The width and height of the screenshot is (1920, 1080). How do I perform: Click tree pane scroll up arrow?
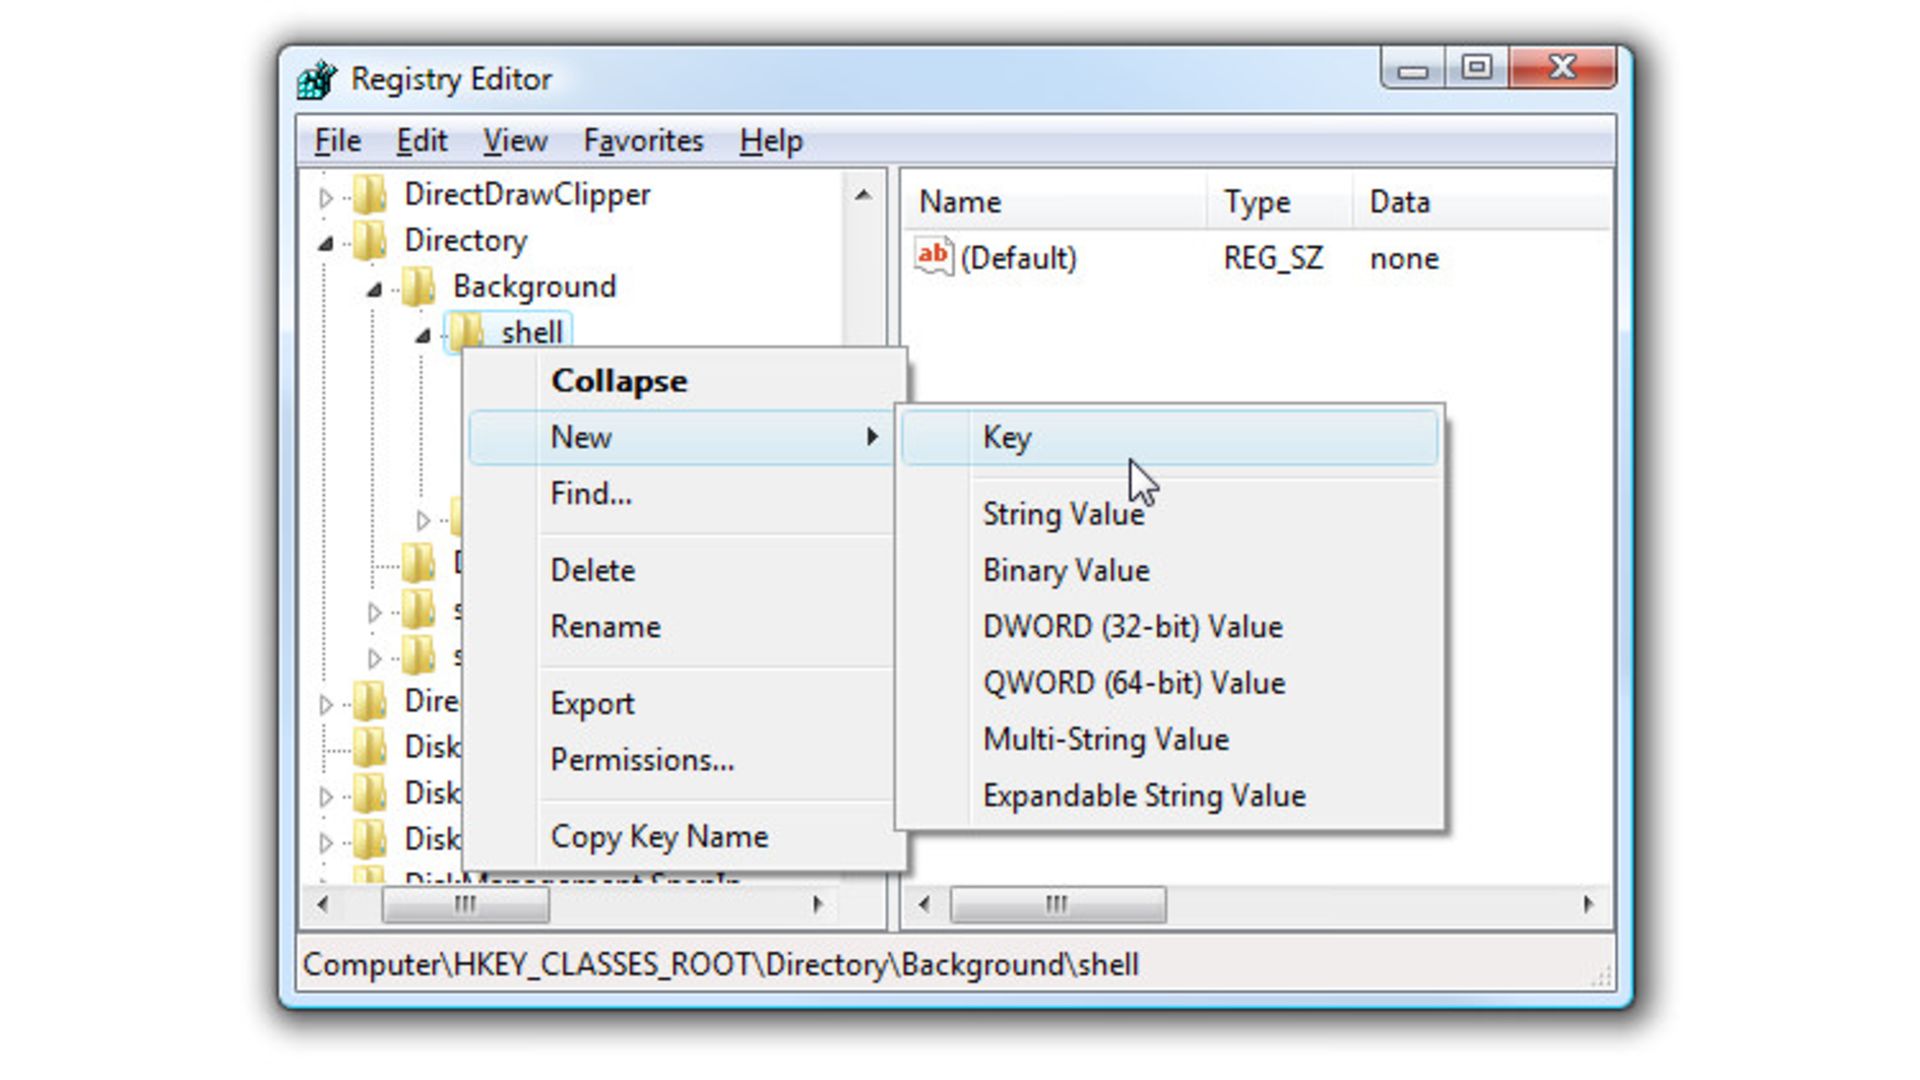point(863,194)
